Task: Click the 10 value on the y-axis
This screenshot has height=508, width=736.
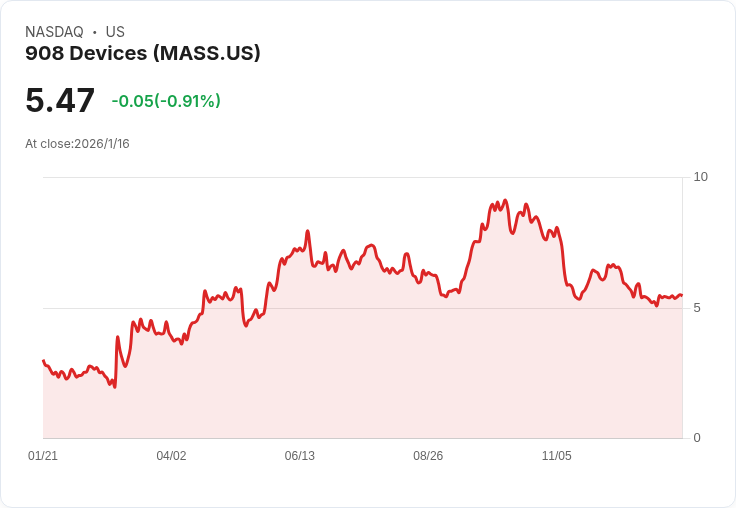Action: [x=700, y=177]
